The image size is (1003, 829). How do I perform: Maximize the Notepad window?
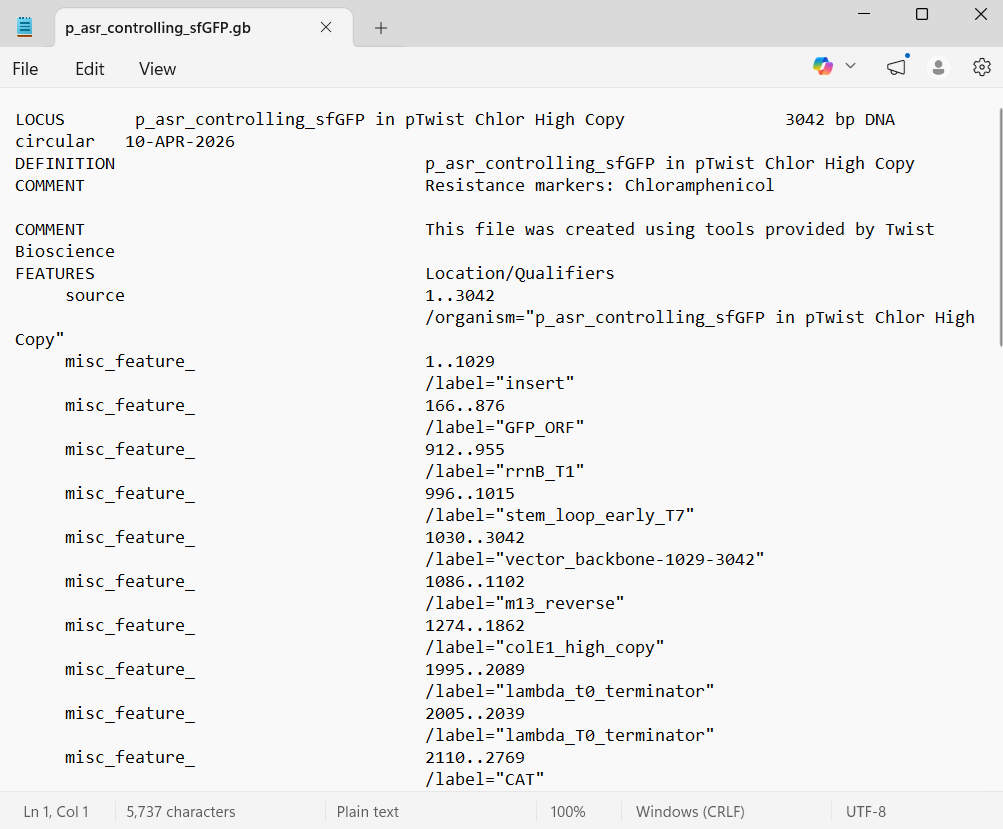pyautogui.click(x=922, y=14)
